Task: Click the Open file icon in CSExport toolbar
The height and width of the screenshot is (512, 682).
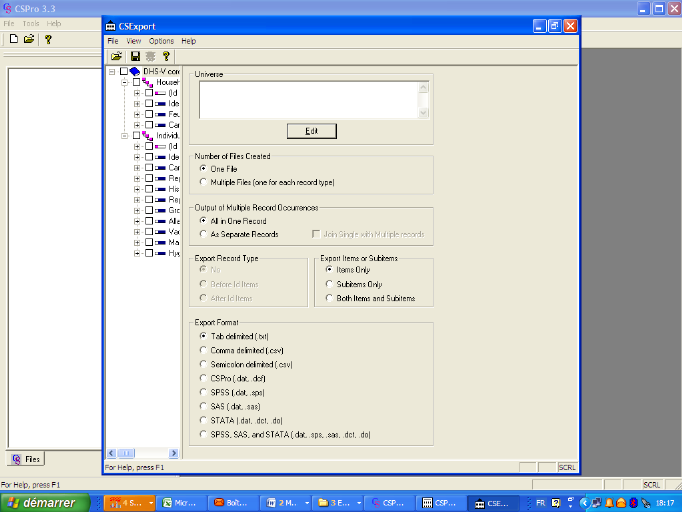Action: (117, 57)
